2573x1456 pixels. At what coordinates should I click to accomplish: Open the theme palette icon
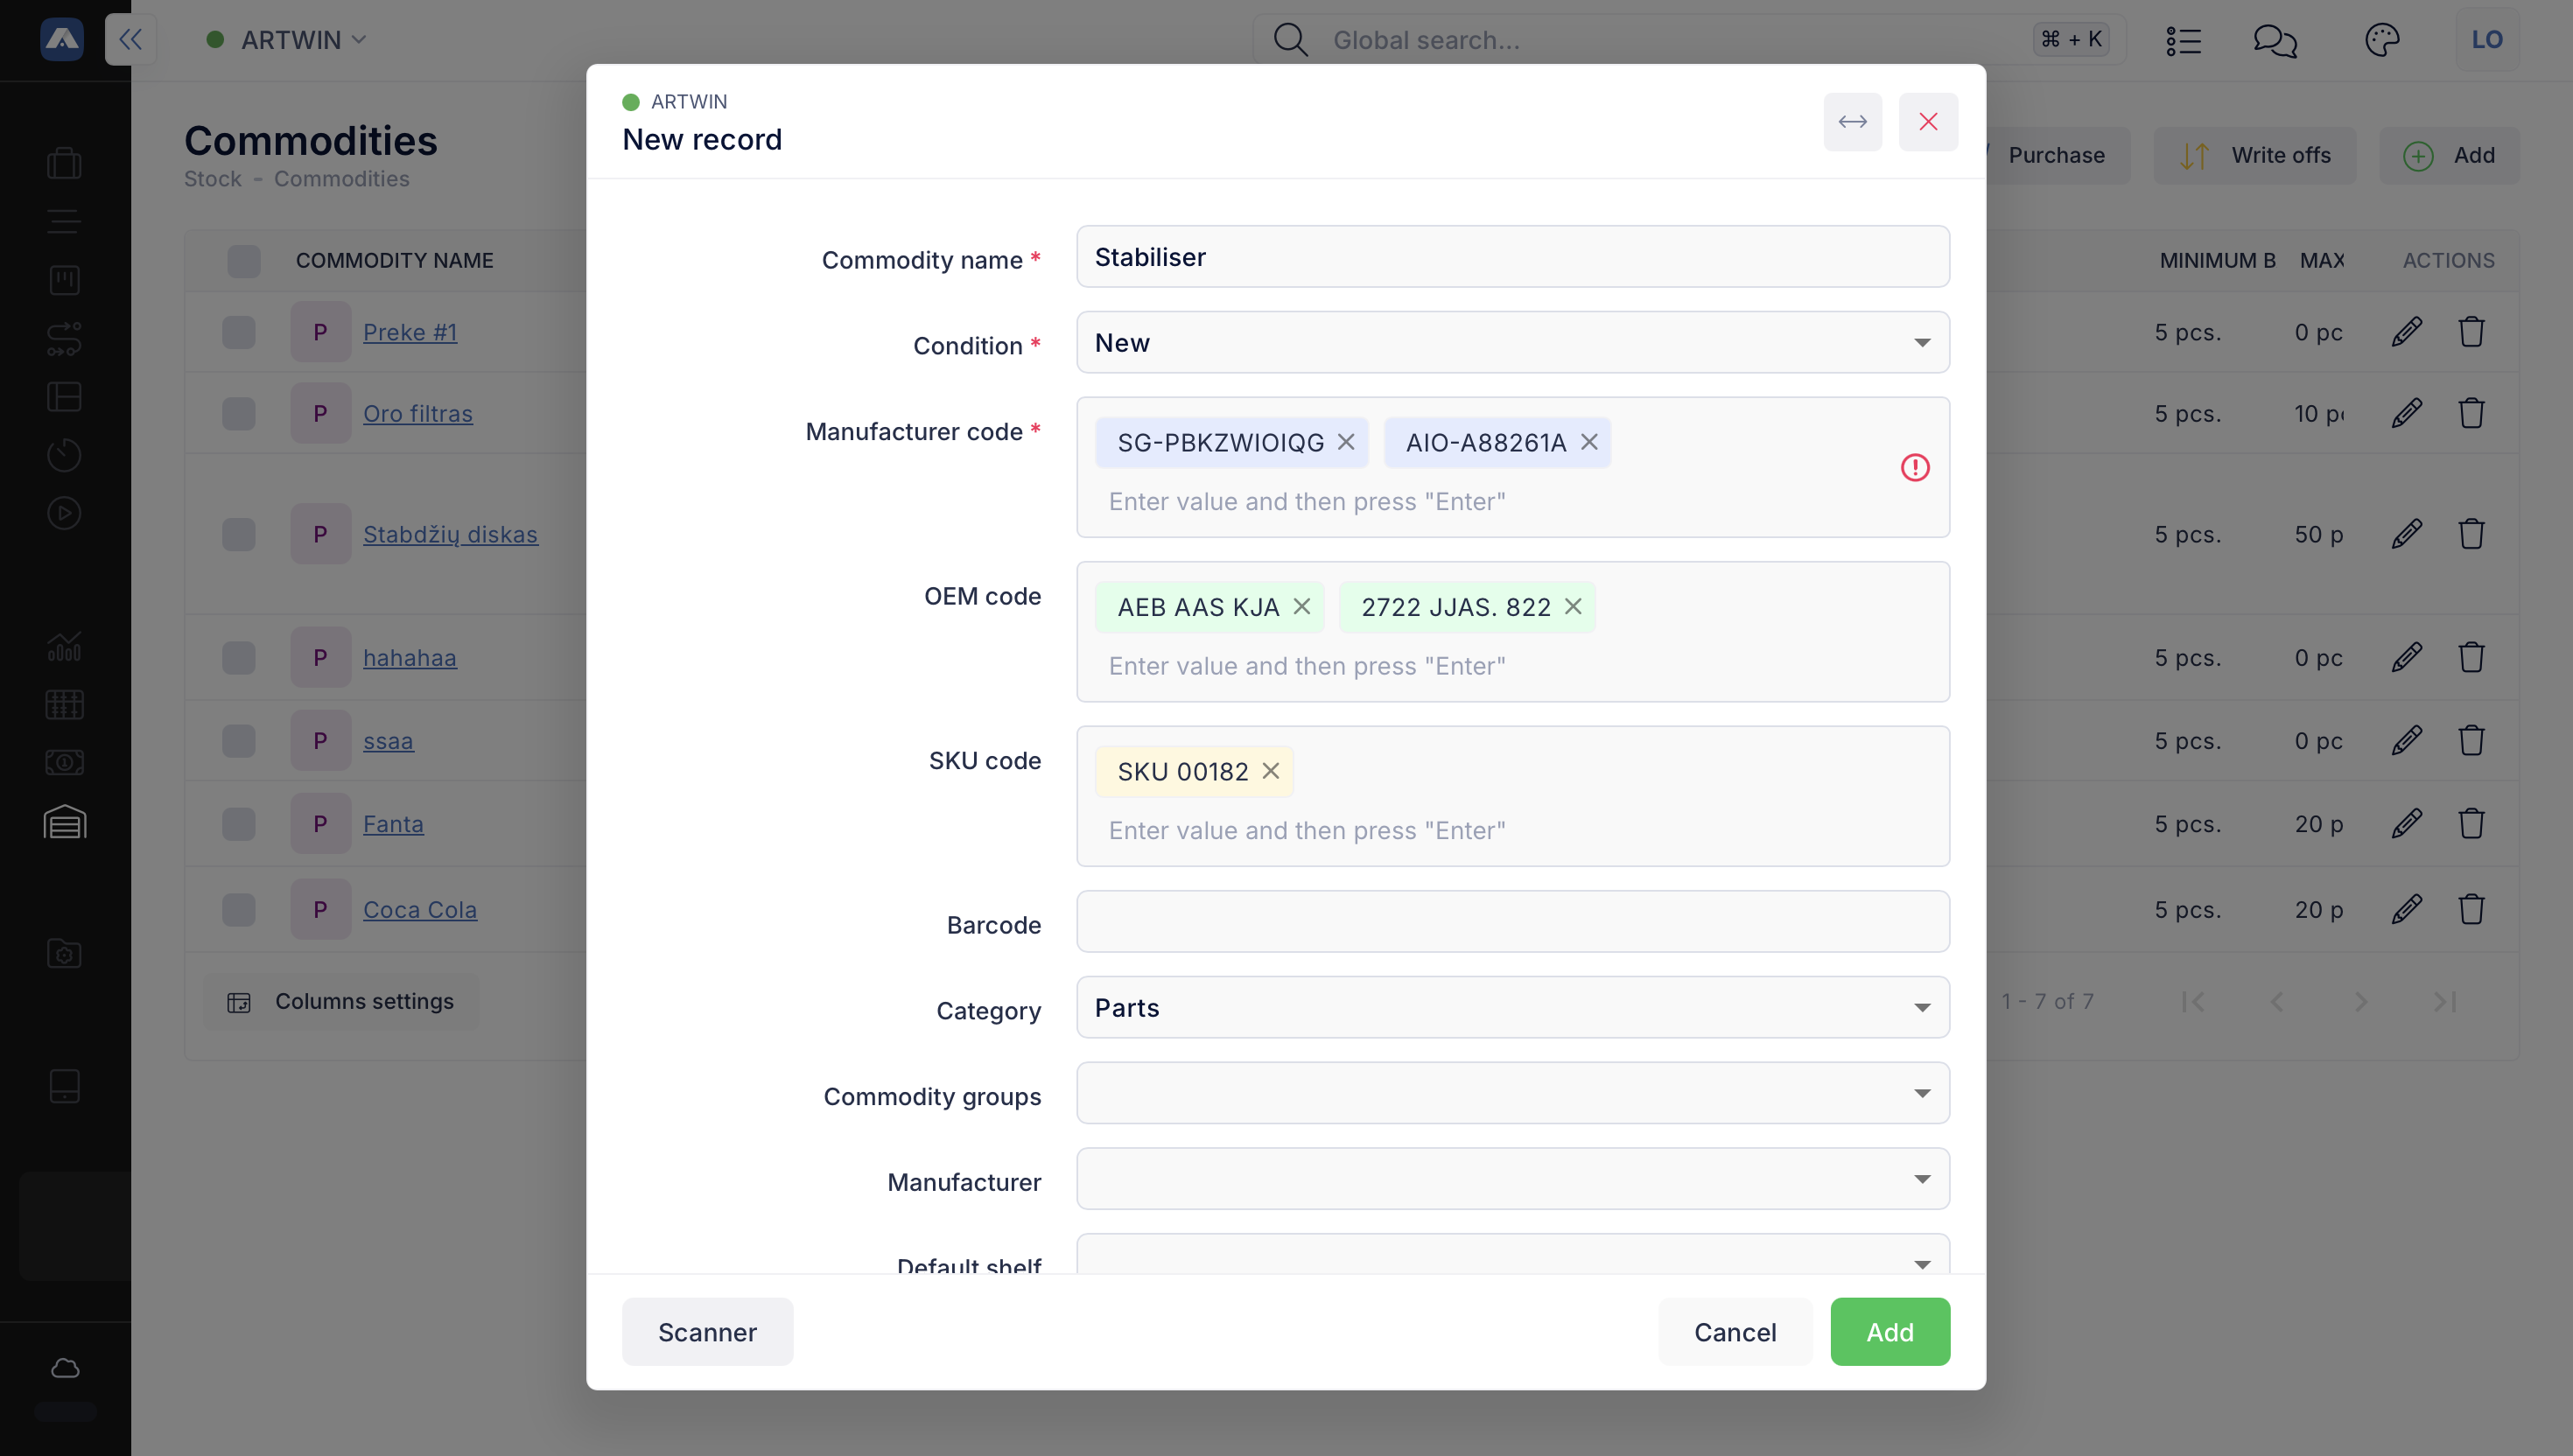(2381, 40)
